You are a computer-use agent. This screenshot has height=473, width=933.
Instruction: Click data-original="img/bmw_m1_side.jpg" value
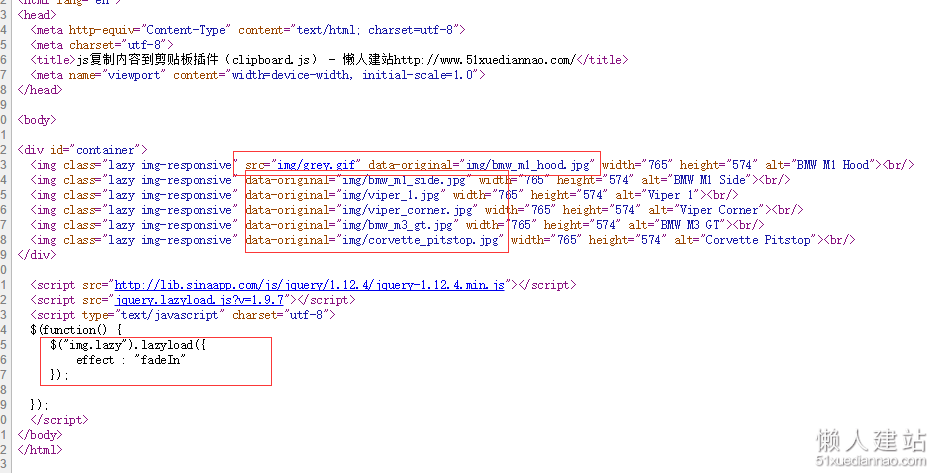(x=359, y=180)
